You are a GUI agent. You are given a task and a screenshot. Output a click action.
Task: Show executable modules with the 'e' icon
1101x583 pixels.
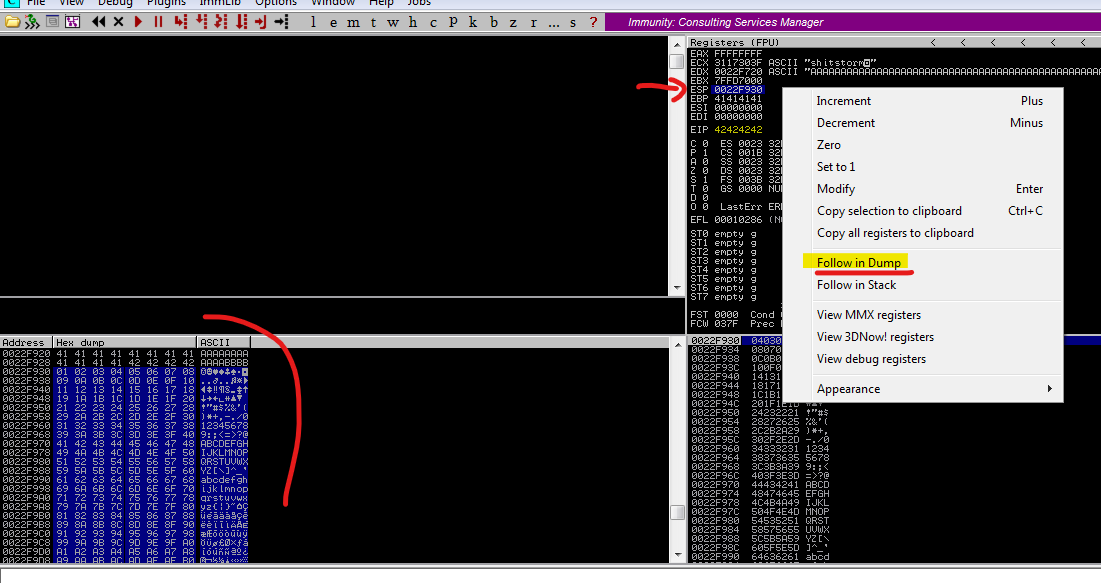point(333,22)
